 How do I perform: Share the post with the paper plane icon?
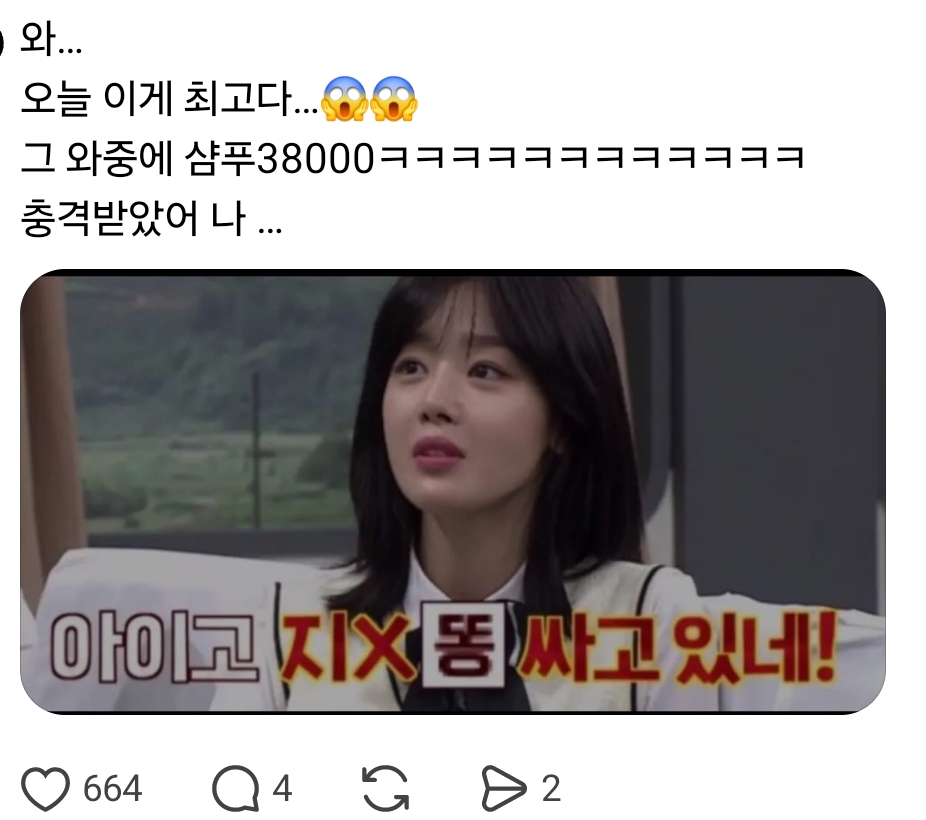503,788
